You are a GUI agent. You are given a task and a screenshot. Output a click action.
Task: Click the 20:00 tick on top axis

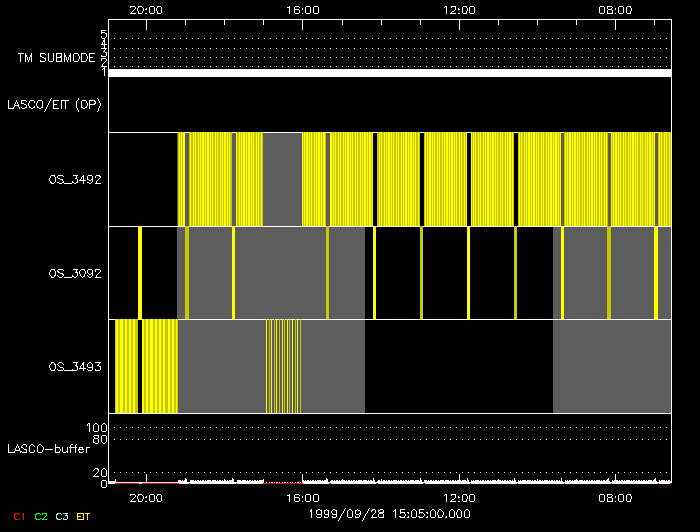pos(147,9)
